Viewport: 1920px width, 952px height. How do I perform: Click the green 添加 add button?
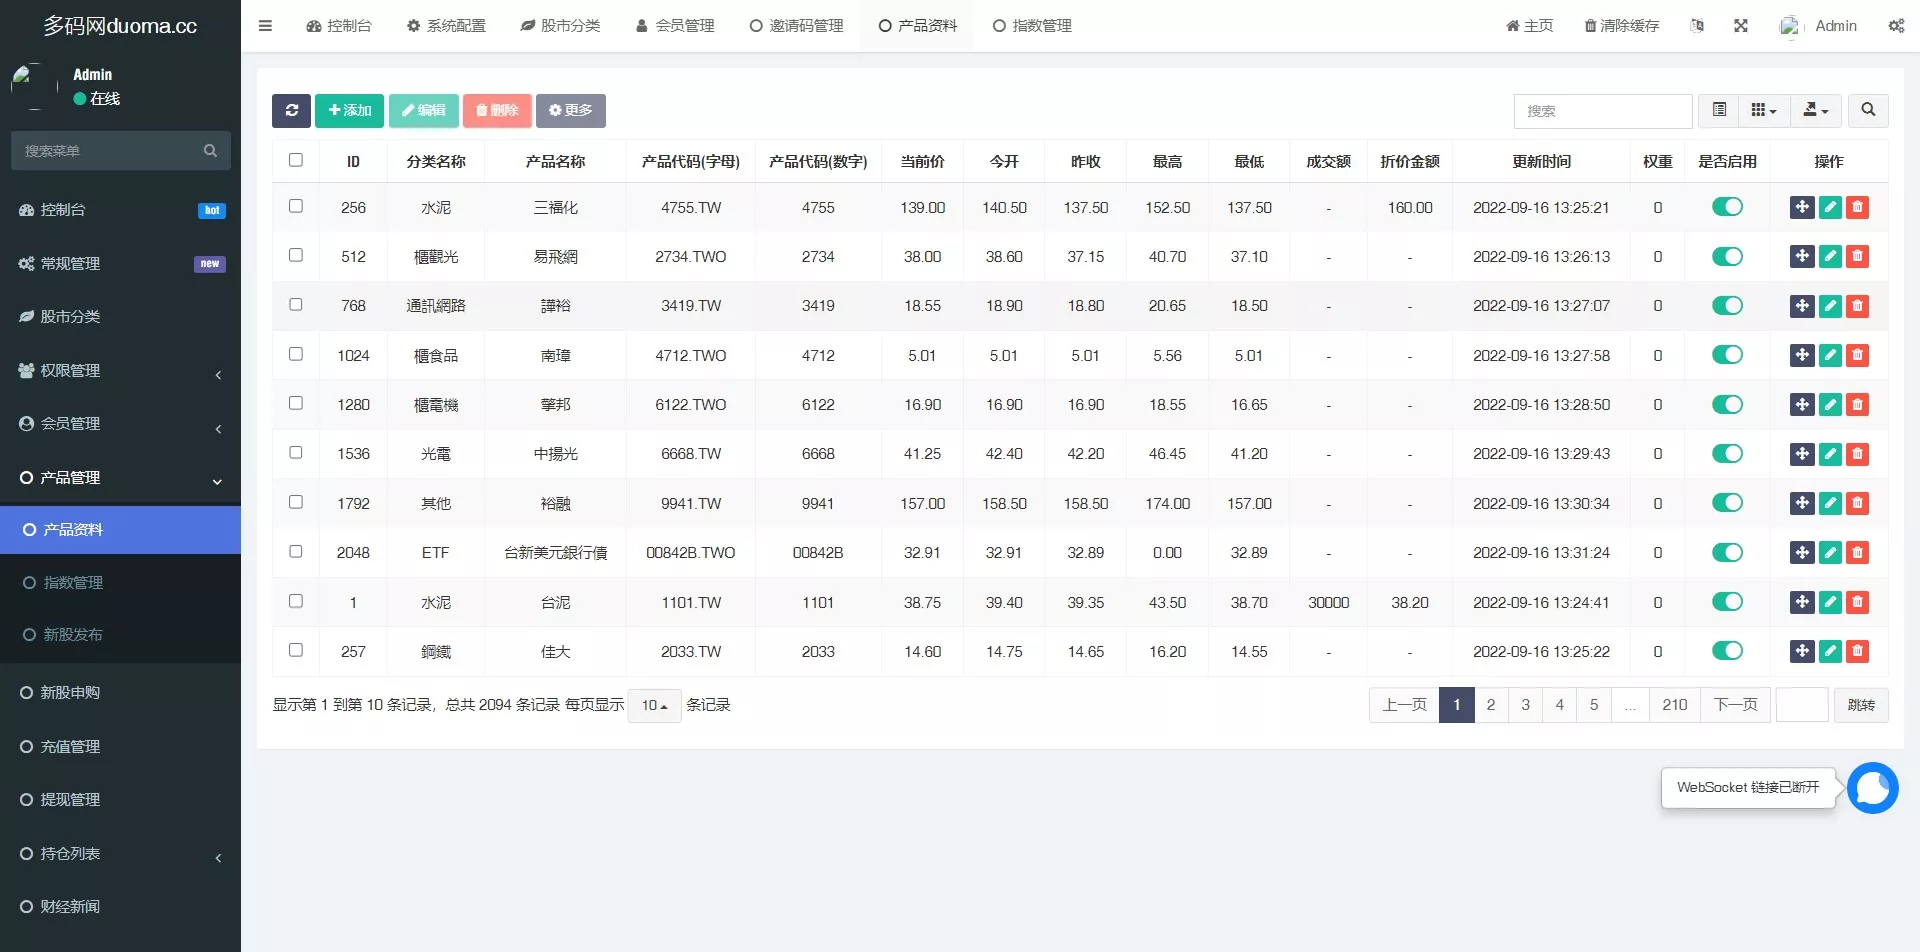click(349, 111)
